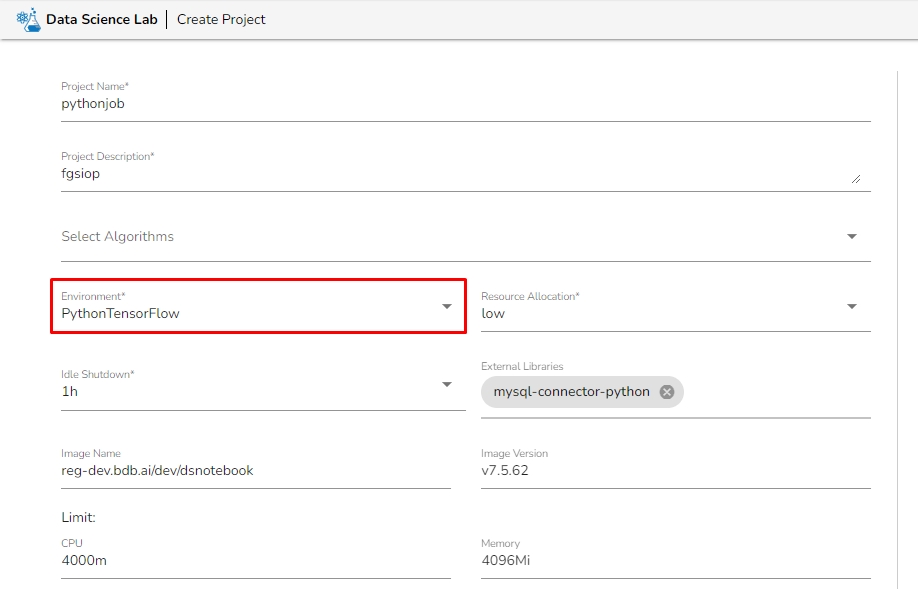The image size is (918, 589).
Task: Grab the description textarea resize handle
Action: click(855, 179)
